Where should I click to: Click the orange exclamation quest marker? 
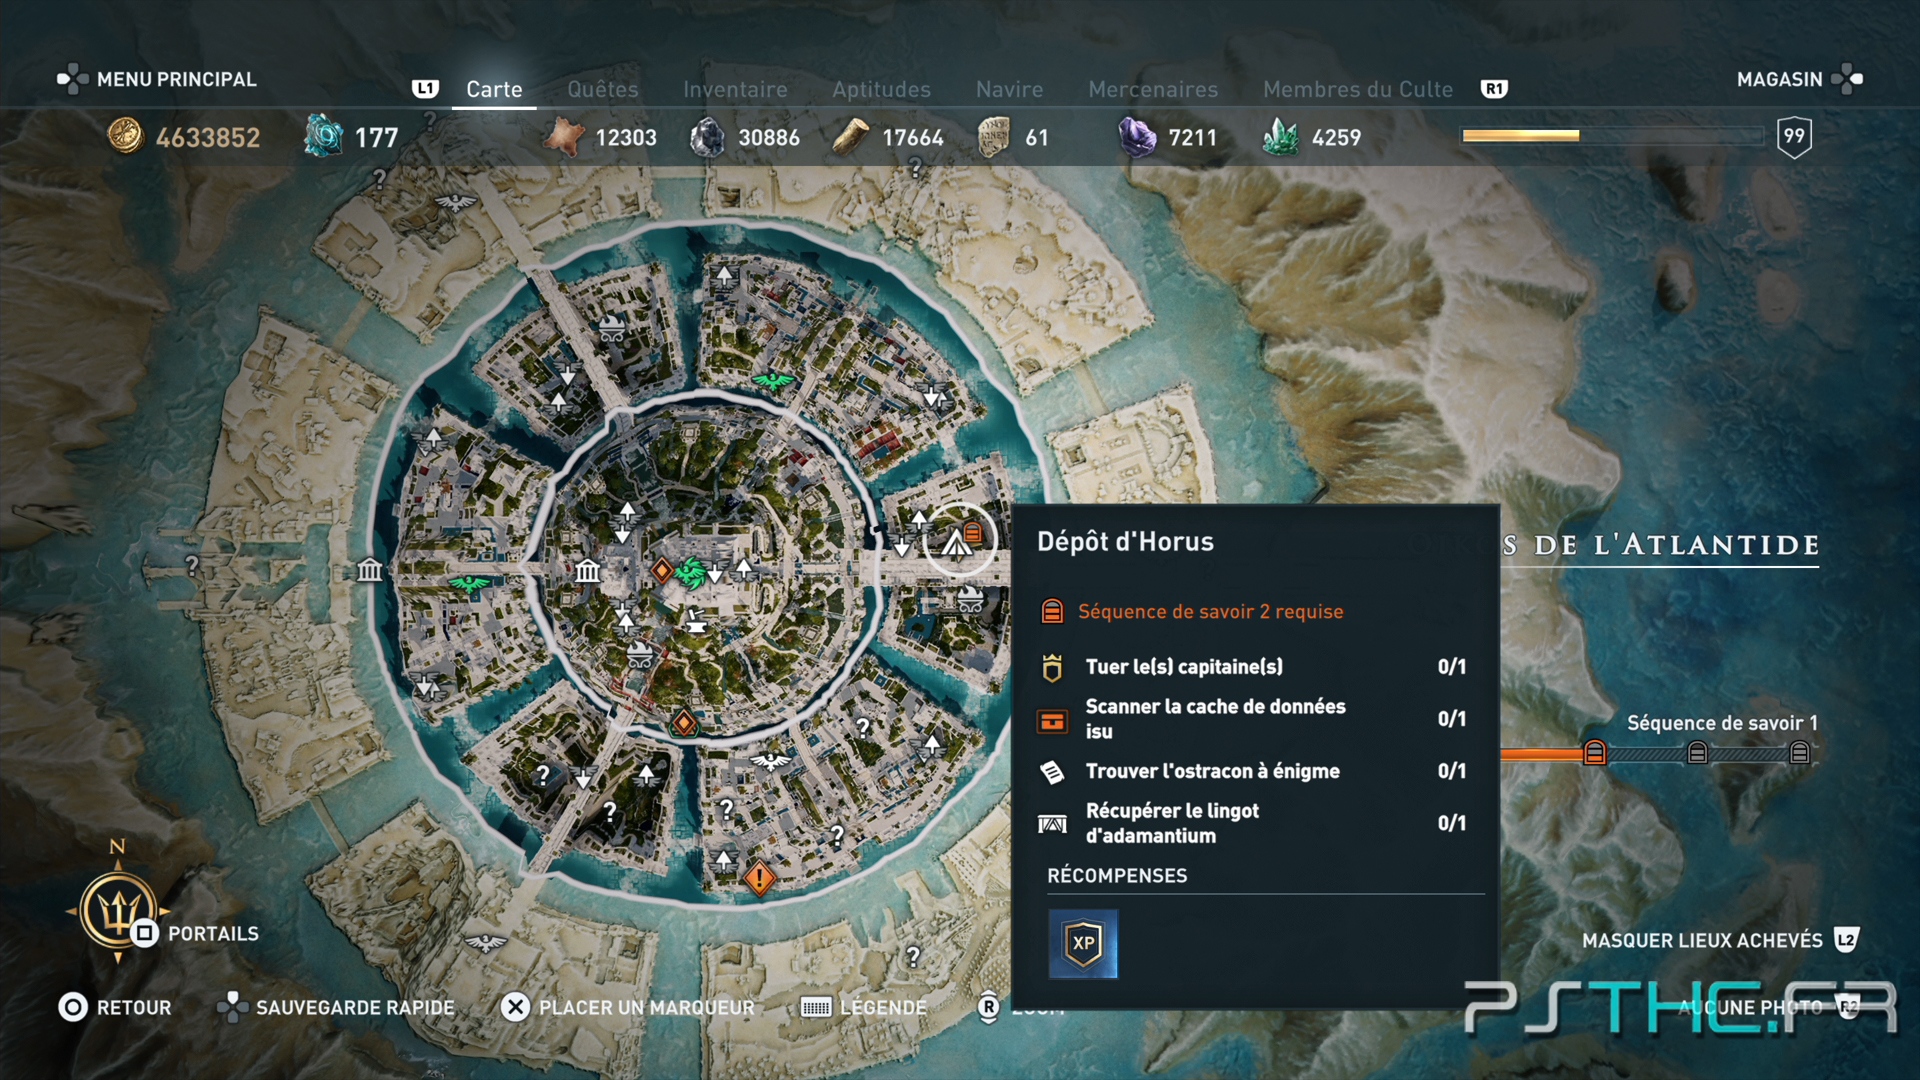tap(760, 879)
